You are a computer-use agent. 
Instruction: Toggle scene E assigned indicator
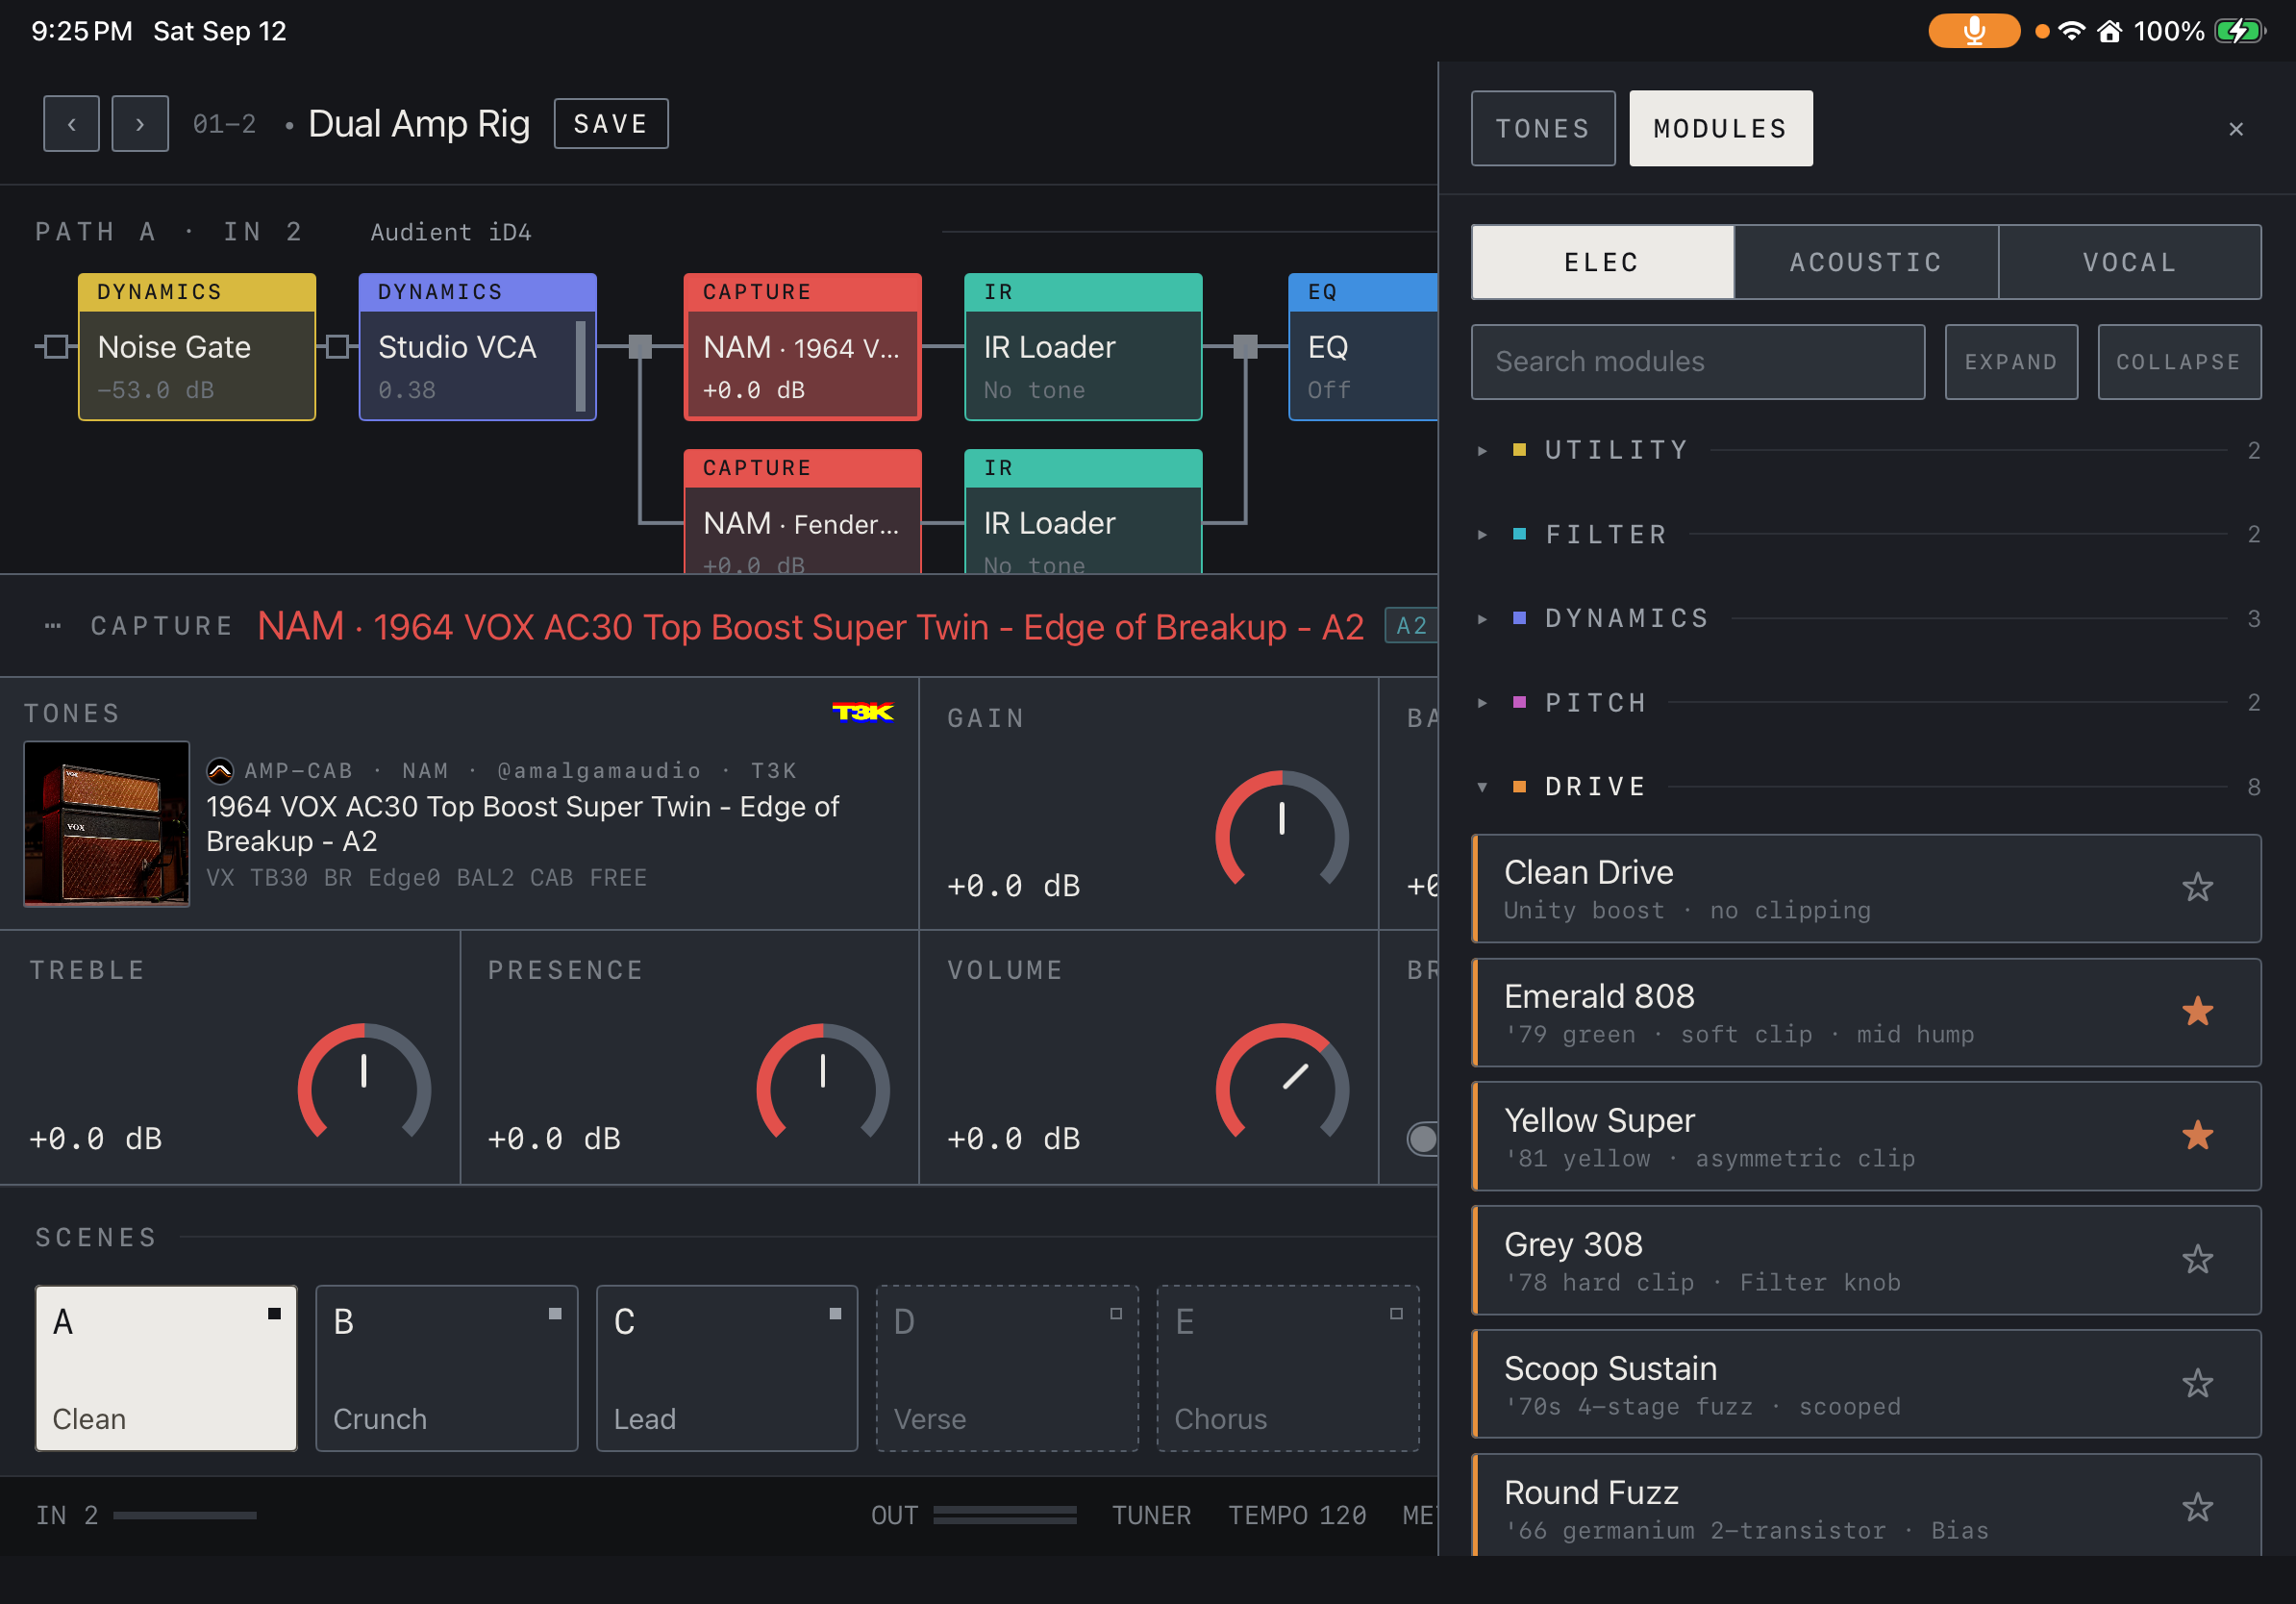[1396, 1313]
